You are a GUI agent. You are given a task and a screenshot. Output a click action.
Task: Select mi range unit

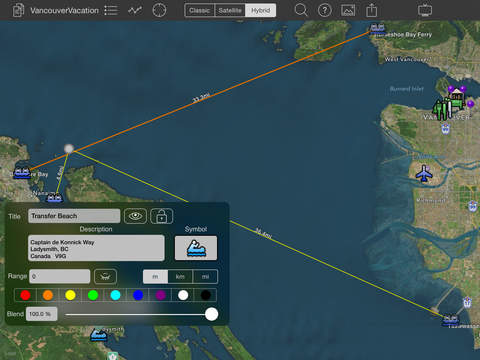205,277
